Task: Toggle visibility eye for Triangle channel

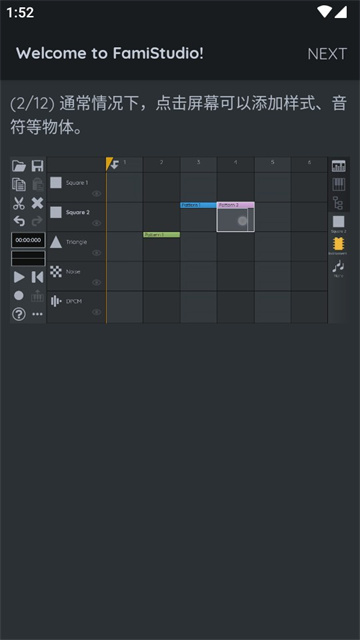Action: tap(96, 253)
